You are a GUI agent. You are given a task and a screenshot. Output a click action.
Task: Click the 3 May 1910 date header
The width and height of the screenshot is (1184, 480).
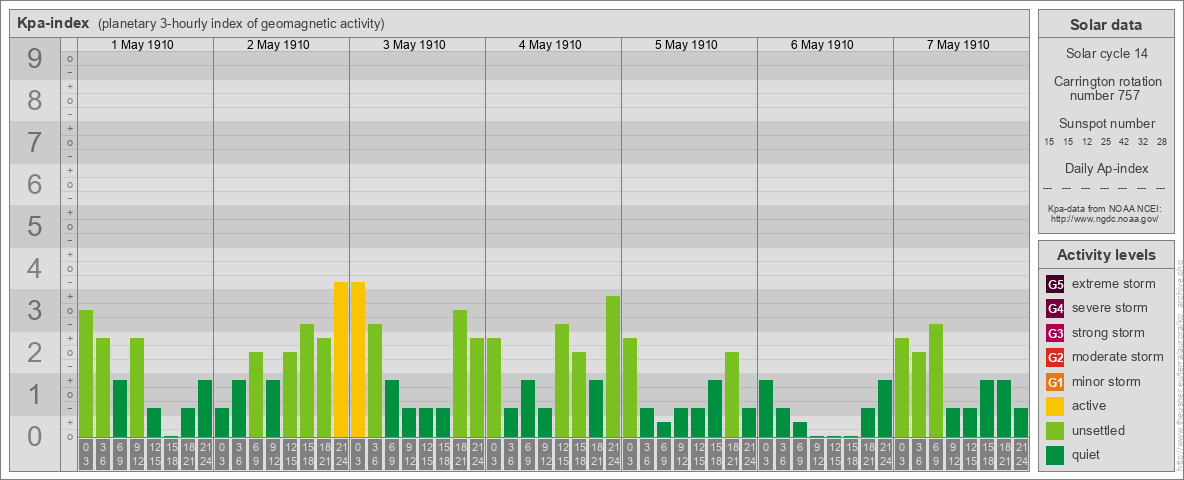pos(414,45)
